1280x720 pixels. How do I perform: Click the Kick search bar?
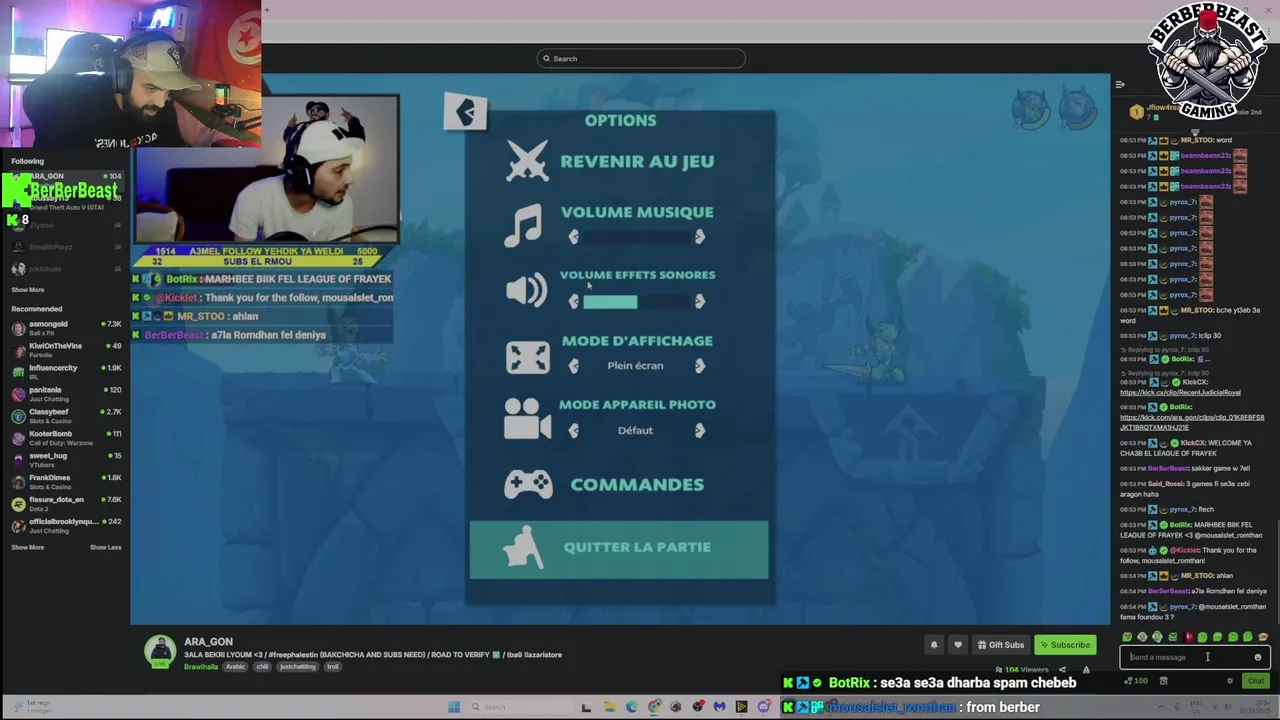pos(641,58)
